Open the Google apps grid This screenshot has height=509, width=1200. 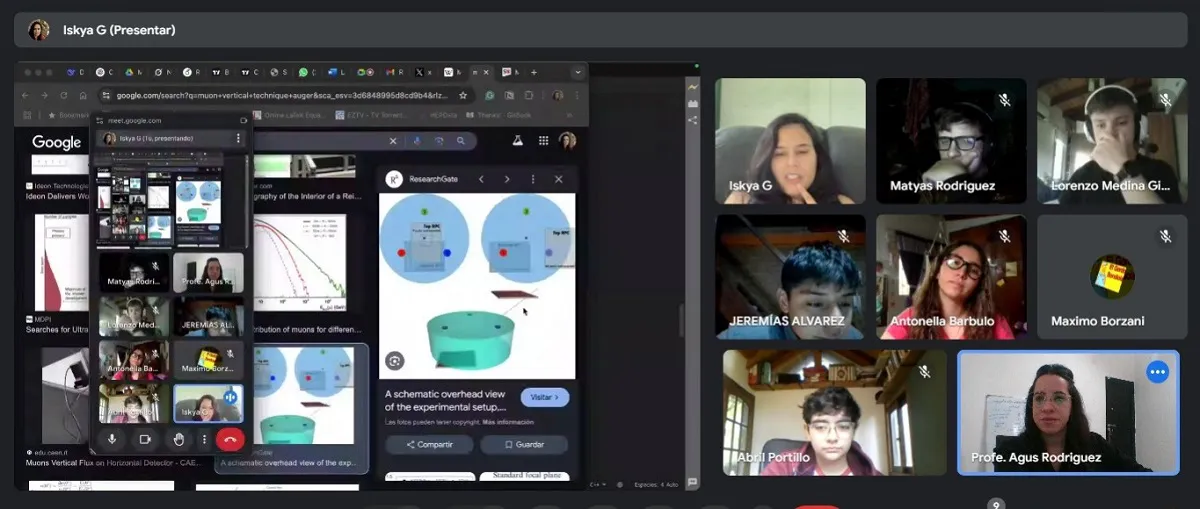543,142
